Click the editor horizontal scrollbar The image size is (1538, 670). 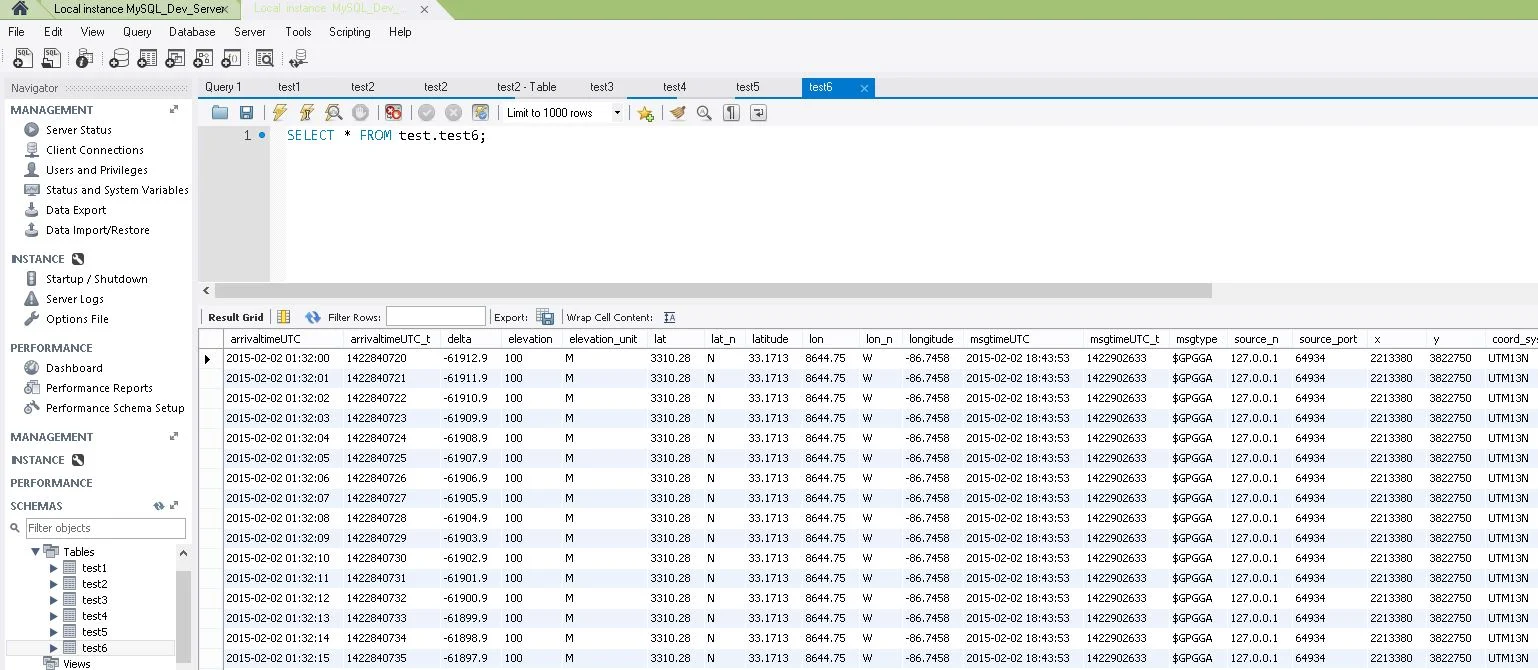click(712, 291)
